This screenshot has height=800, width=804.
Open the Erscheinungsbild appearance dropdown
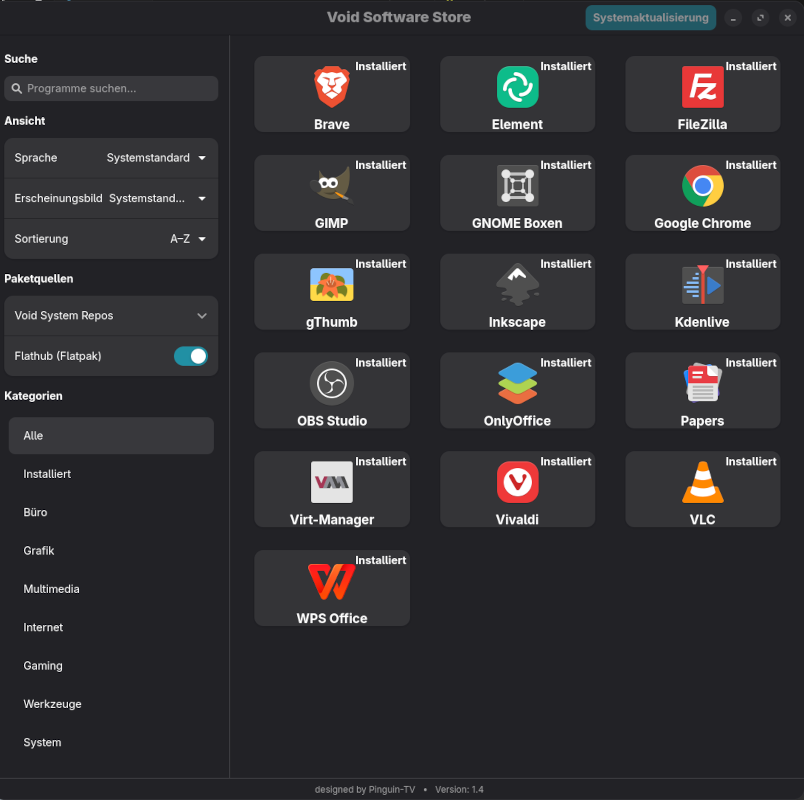tap(156, 198)
